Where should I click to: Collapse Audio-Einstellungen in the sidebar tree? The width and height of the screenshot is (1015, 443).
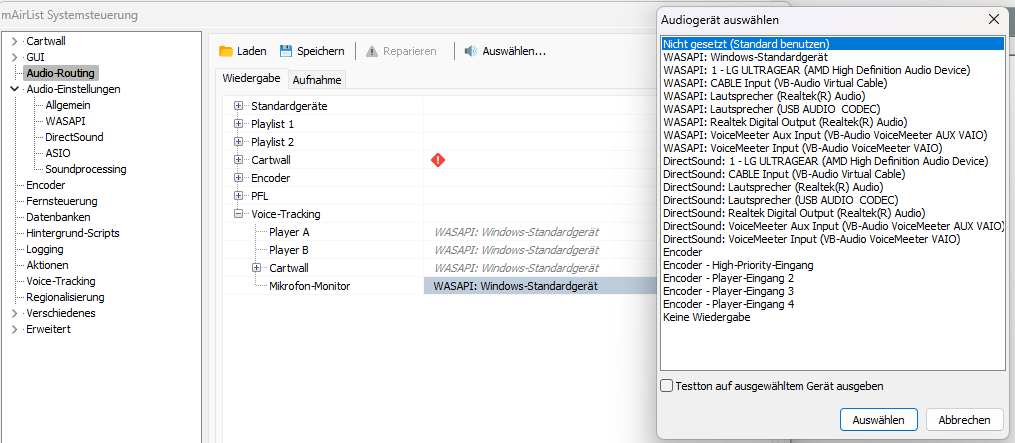(15, 89)
